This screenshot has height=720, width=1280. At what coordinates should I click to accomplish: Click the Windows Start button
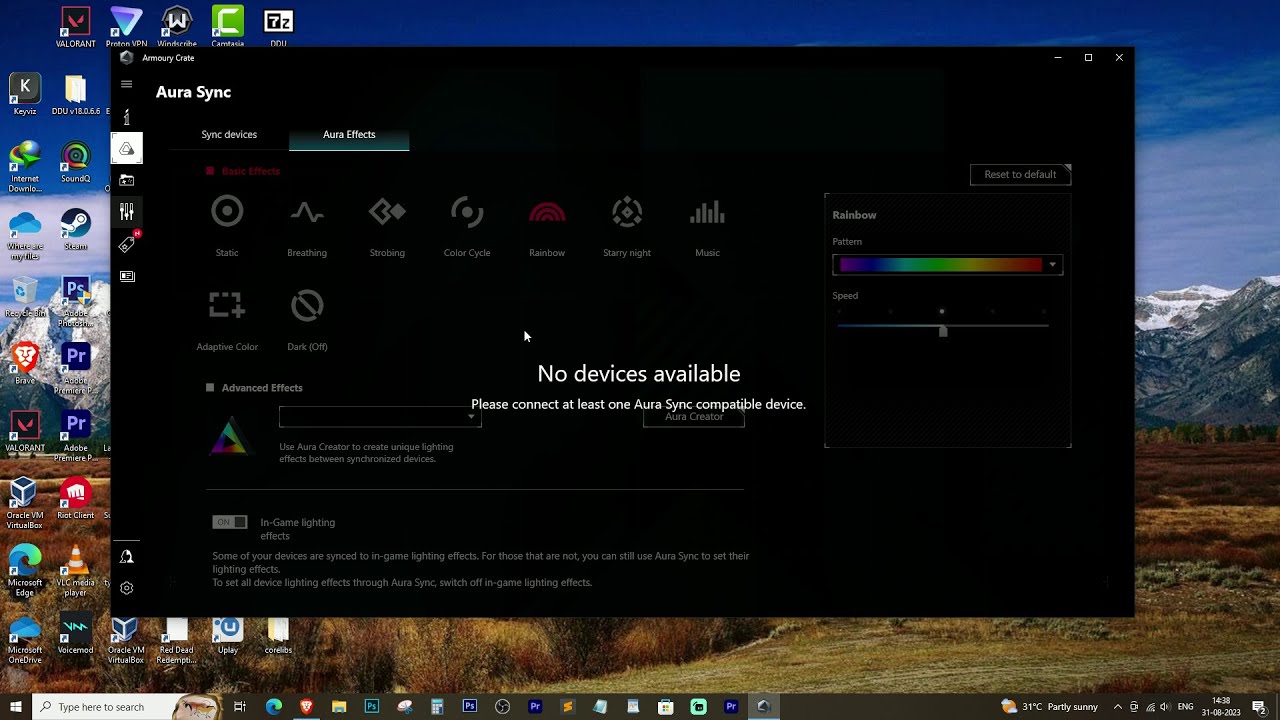15,707
